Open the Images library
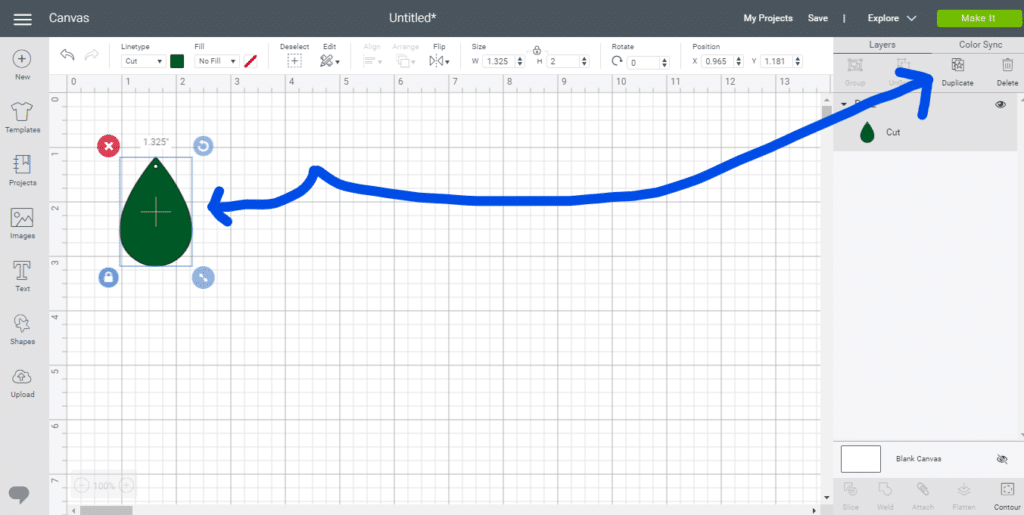Screen dimensions: 1024x515 click(x=22, y=222)
